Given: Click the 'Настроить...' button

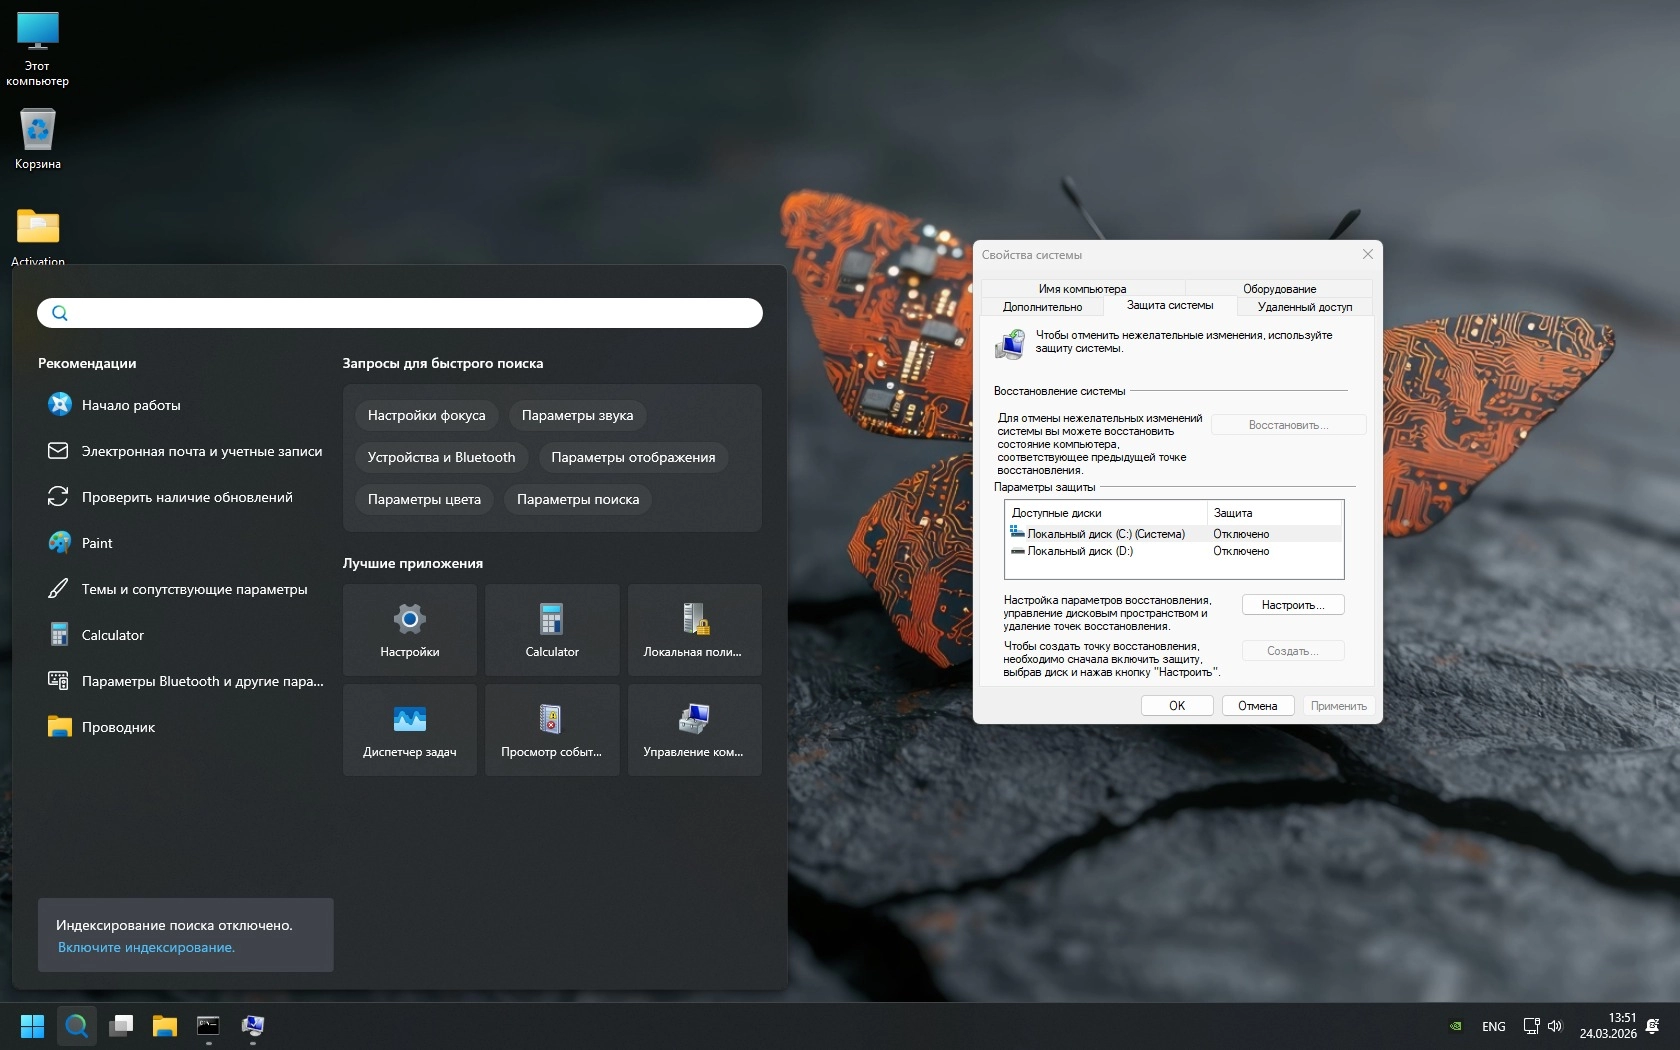Looking at the screenshot, I should pyautogui.click(x=1293, y=605).
